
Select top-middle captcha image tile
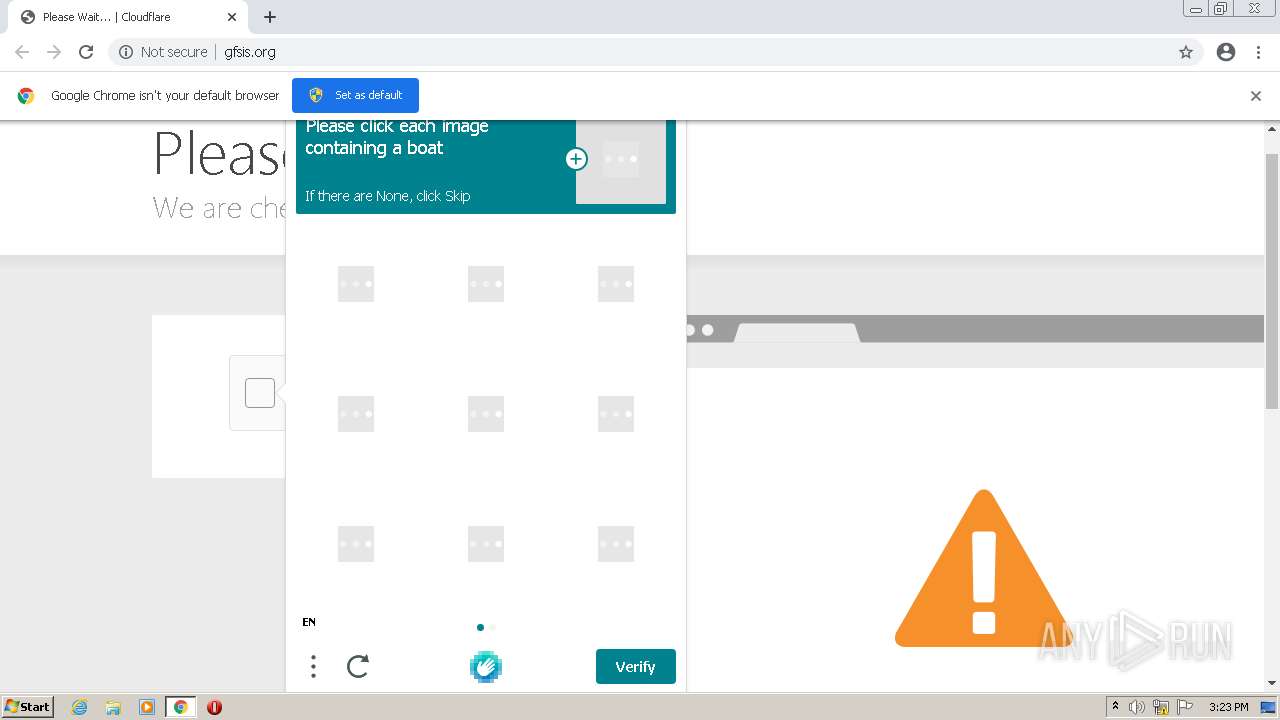coord(486,284)
